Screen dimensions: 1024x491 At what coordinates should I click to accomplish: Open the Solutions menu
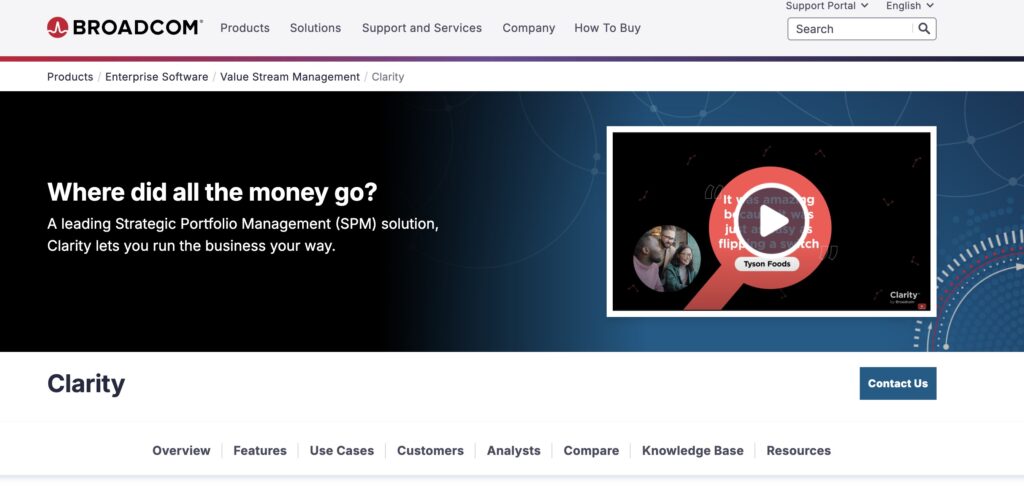click(x=315, y=28)
